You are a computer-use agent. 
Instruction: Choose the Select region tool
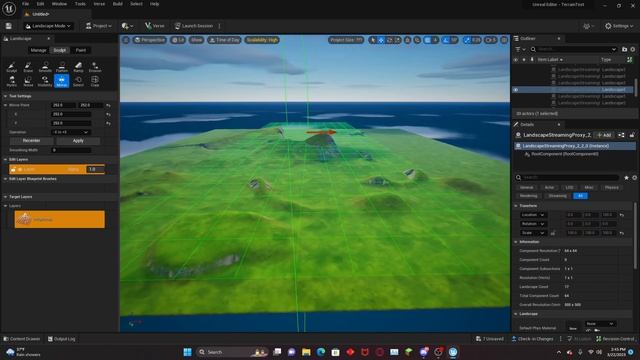78,81
